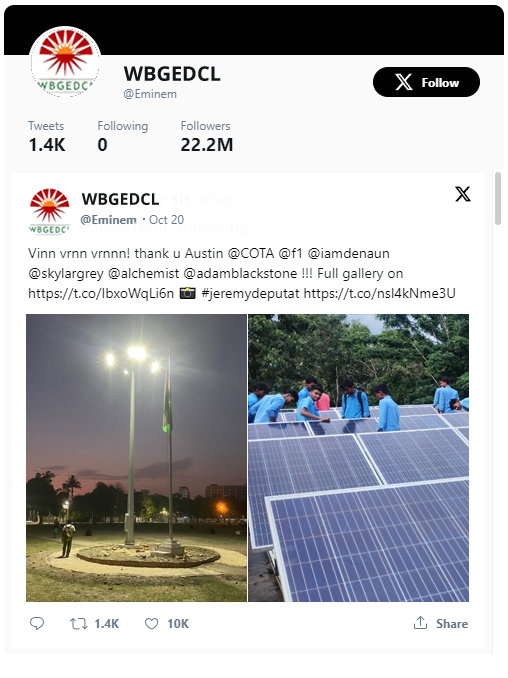Open the Followers 22.2M count

coord(207,137)
